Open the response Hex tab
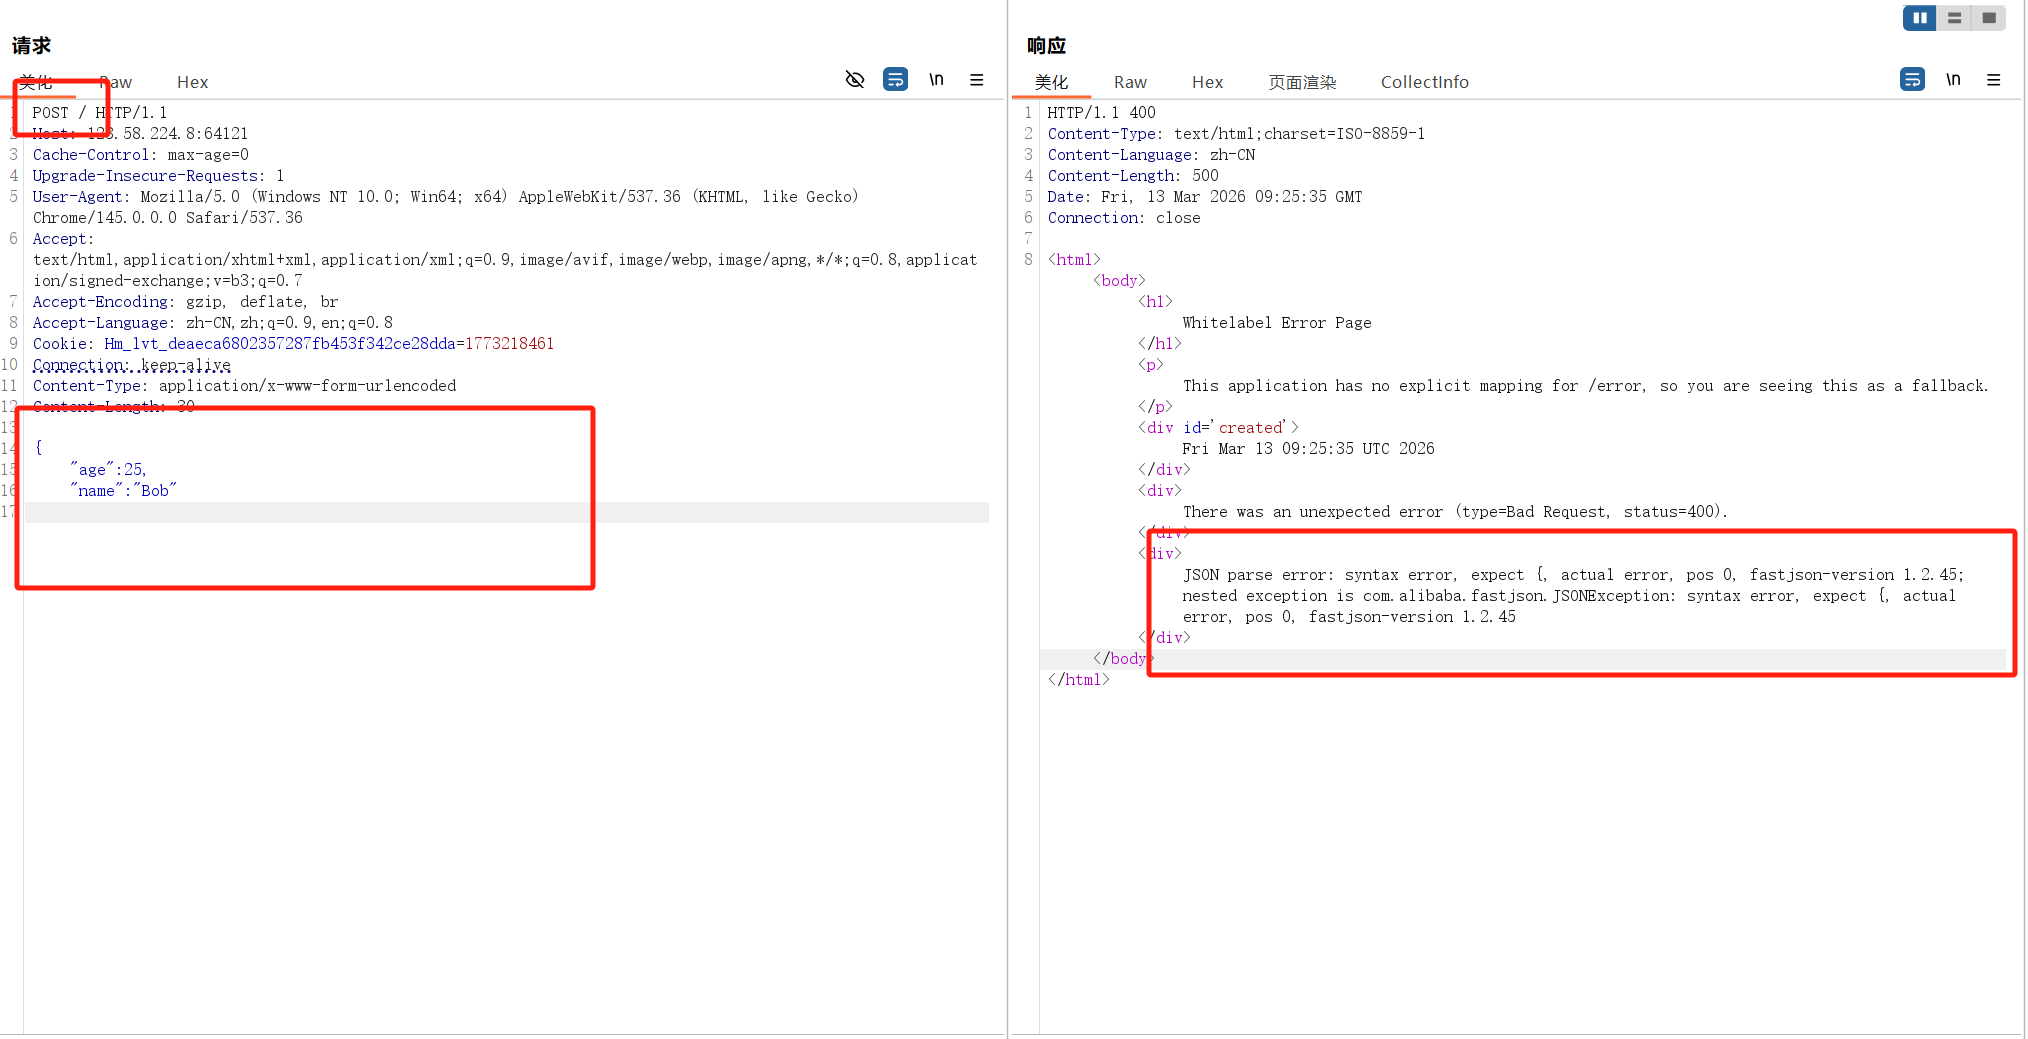Image resolution: width=2028 pixels, height=1039 pixels. (x=1207, y=82)
